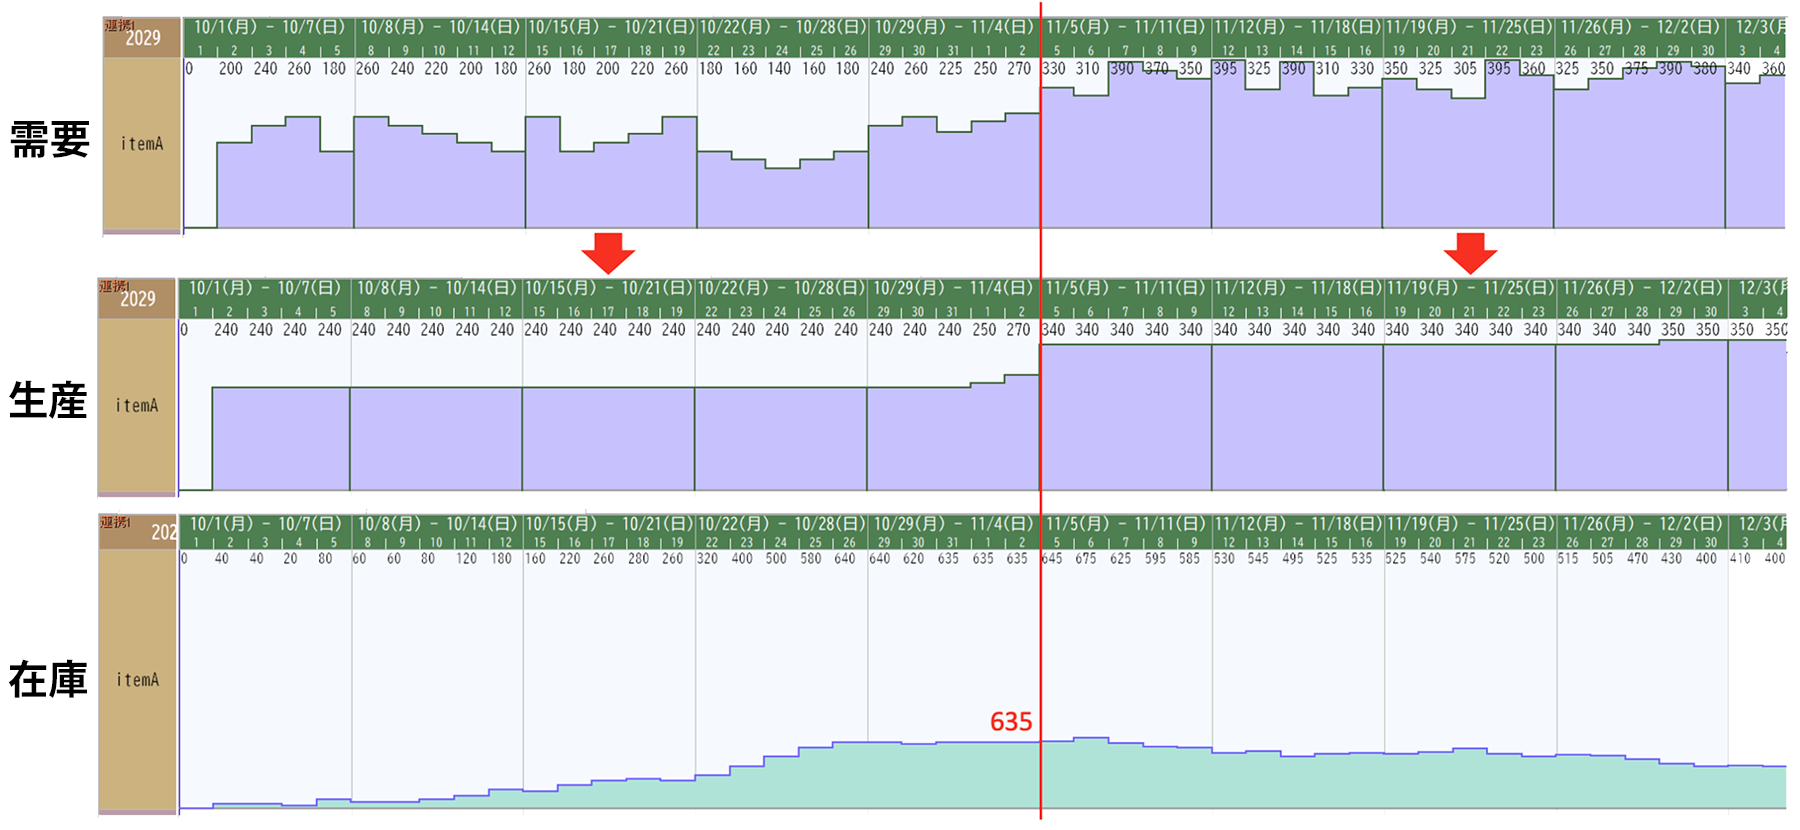Click the first 395 demand value in 11/12 week
Screen dimensions: 1800x830
(x=1225, y=69)
